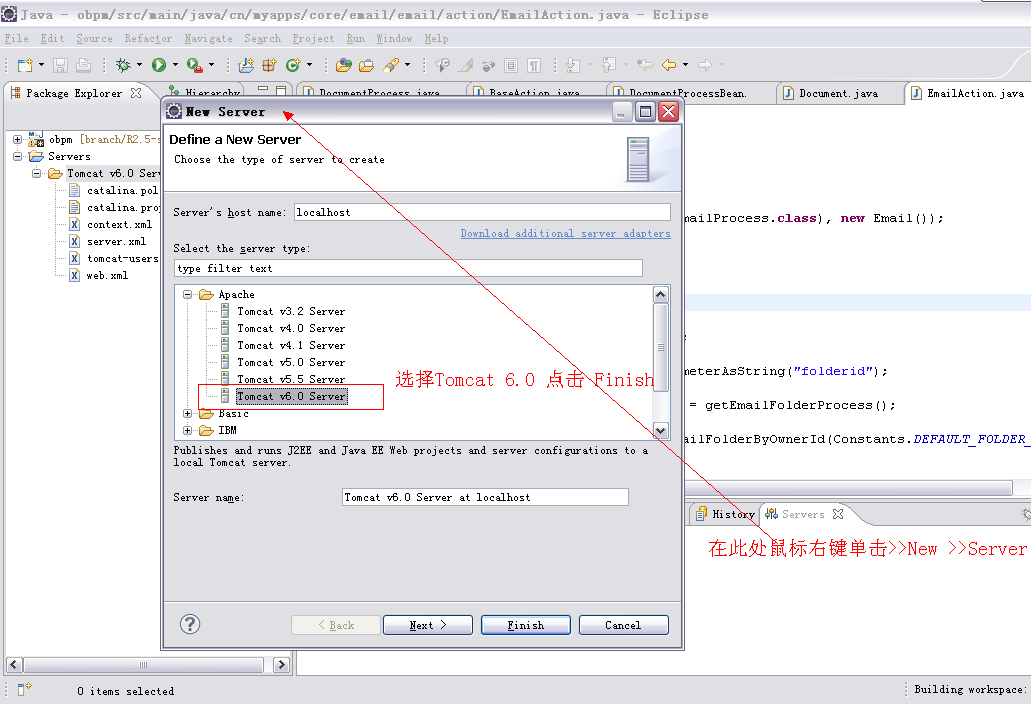
Task: Select Tomcat v6.0 Server in list
Action: (x=291, y=396)
